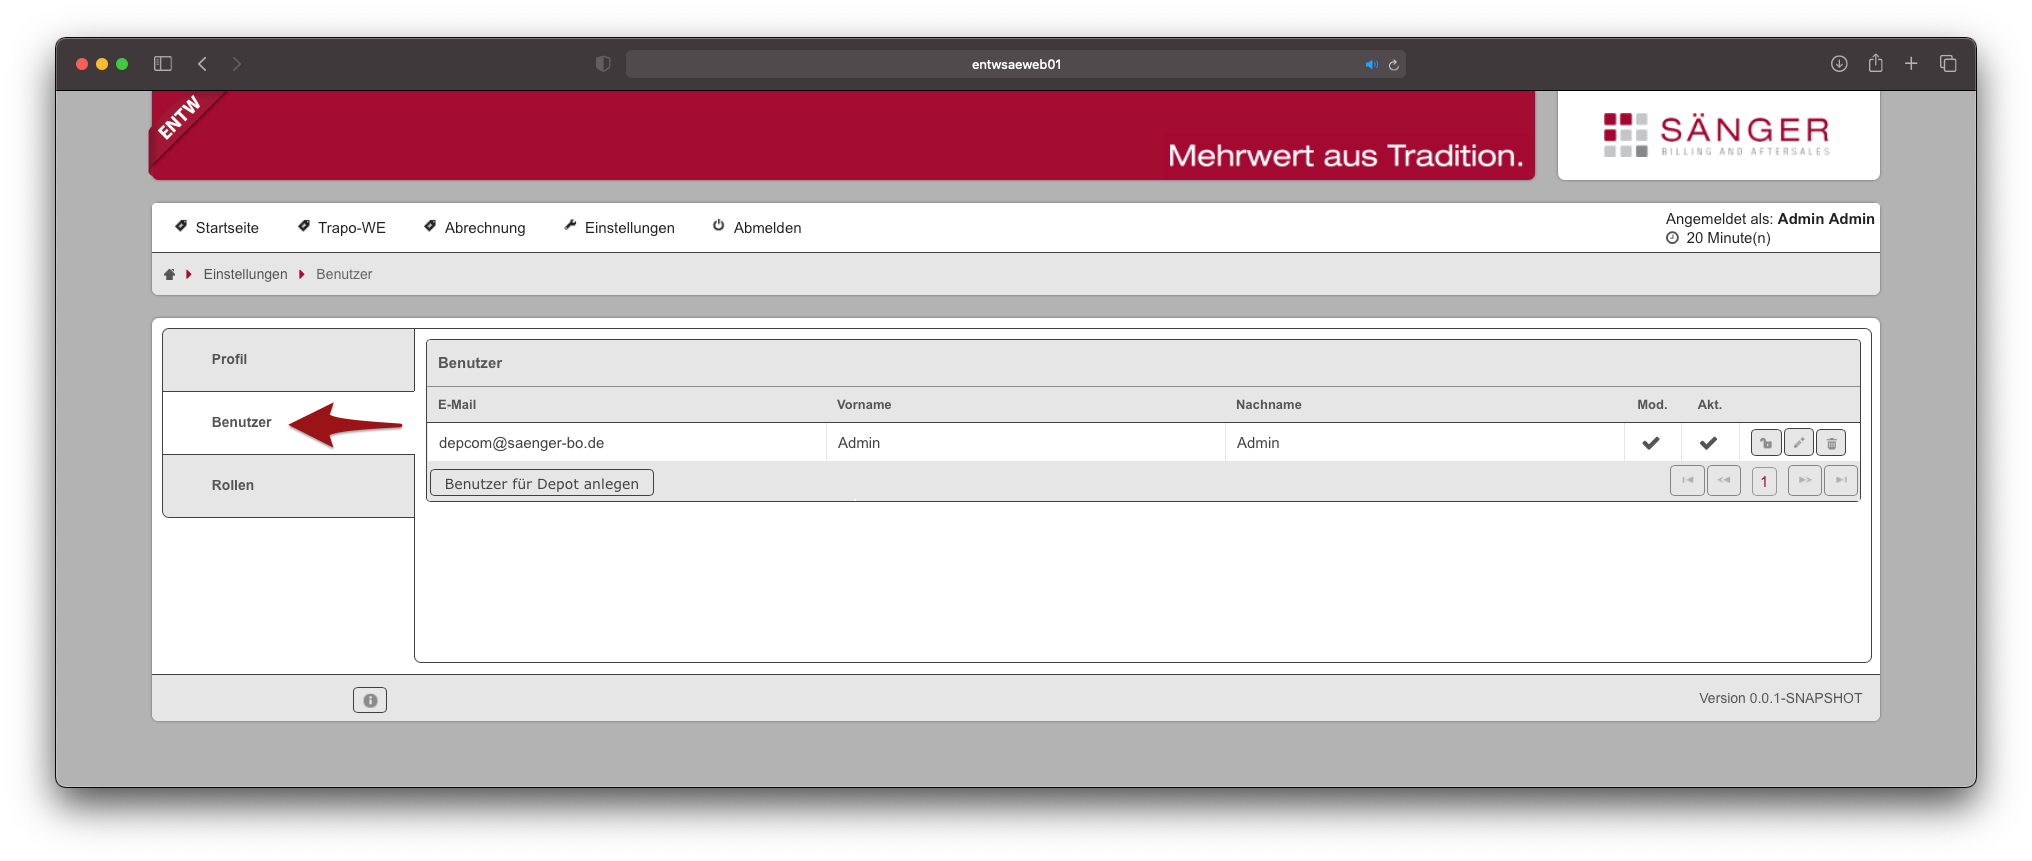Click the Akt. column header

coord(1710,405)
